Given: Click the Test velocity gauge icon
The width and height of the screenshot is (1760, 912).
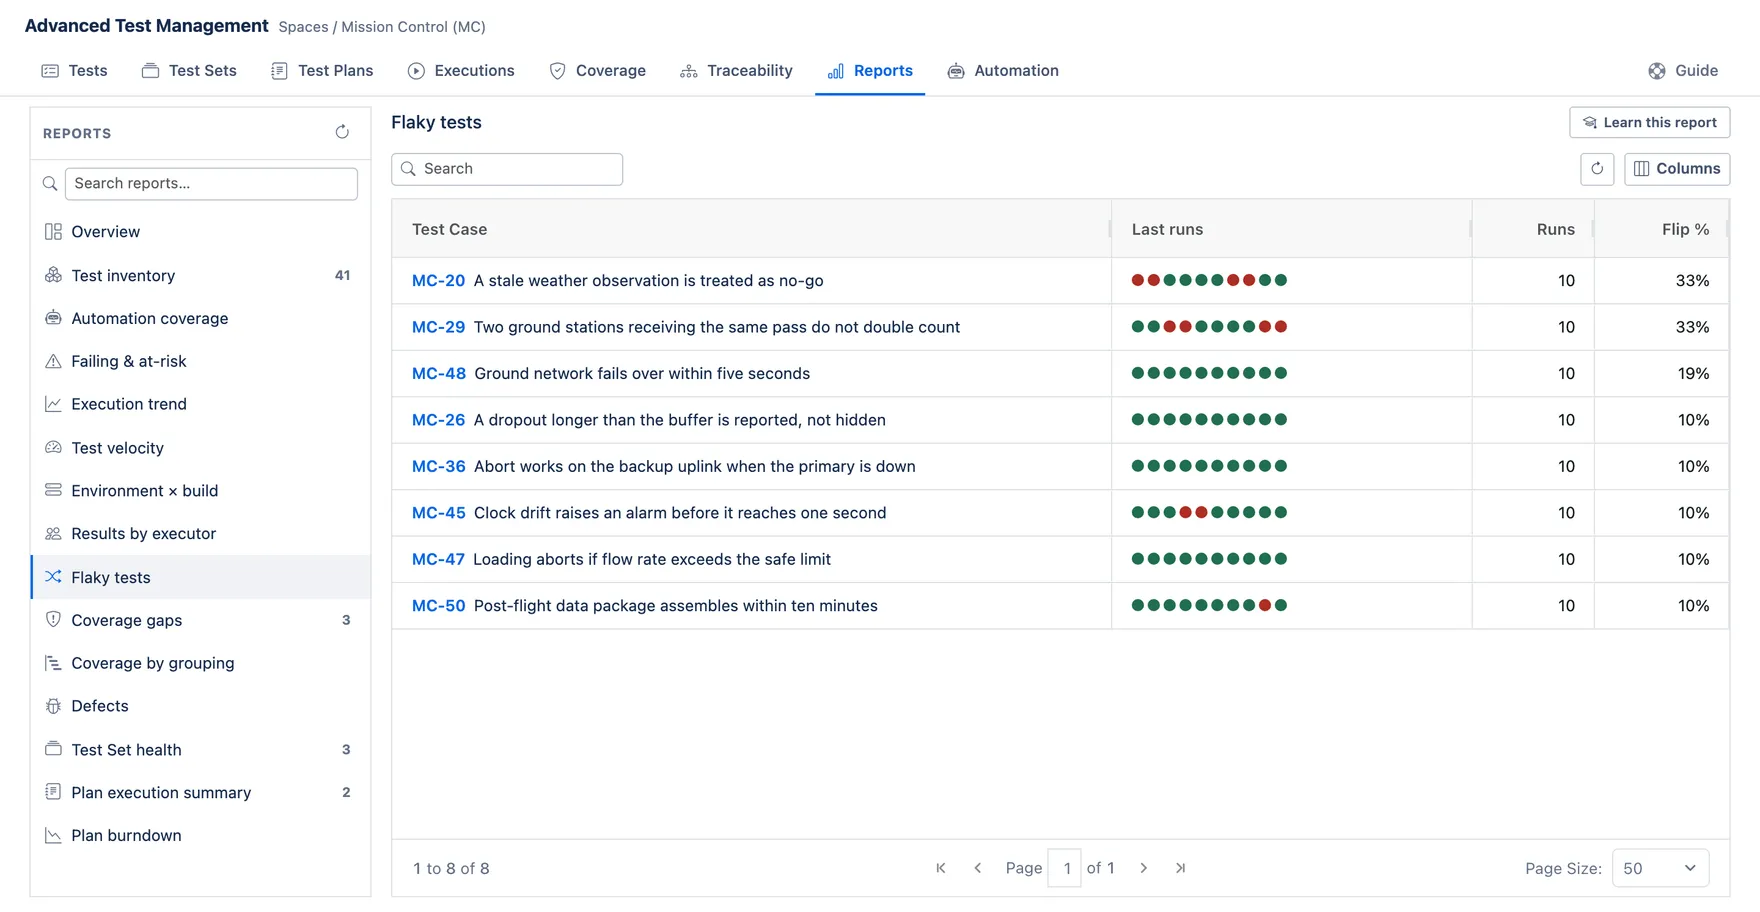Looking at the screenshot, I should [x=53, y=447].
